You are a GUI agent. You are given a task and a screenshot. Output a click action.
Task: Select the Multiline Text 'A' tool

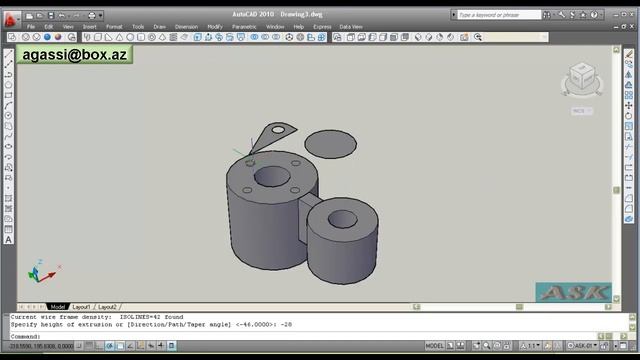(x=9, y=240)
